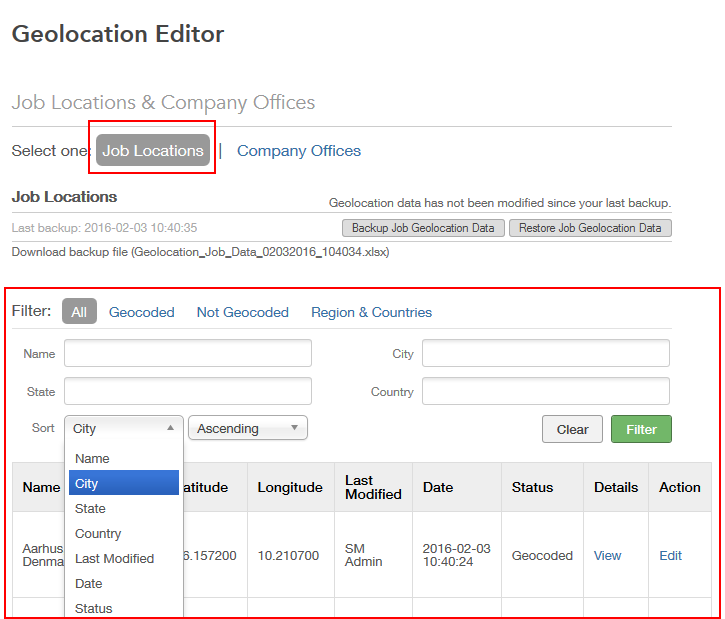Open Region & Countries filter
Viewport: 725px width, 619px height.
coord(371,312)
